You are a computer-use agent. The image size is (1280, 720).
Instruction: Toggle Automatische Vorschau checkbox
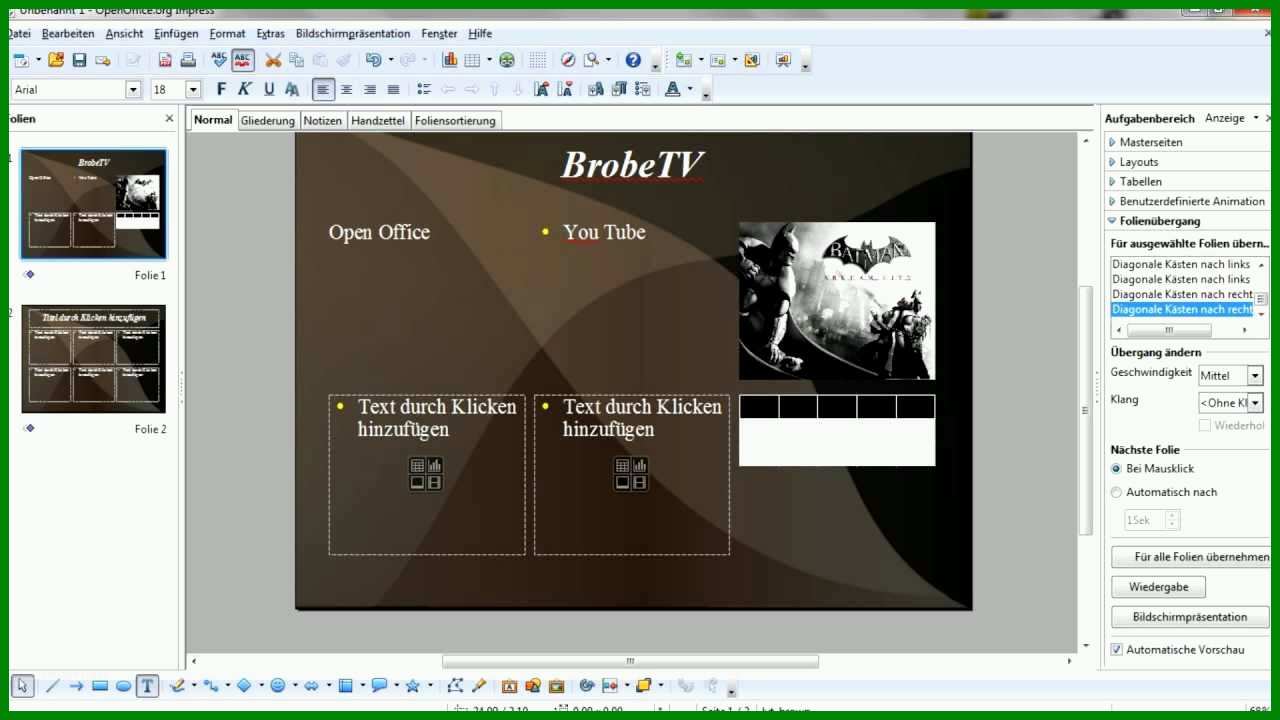(x=1117, y=650)
